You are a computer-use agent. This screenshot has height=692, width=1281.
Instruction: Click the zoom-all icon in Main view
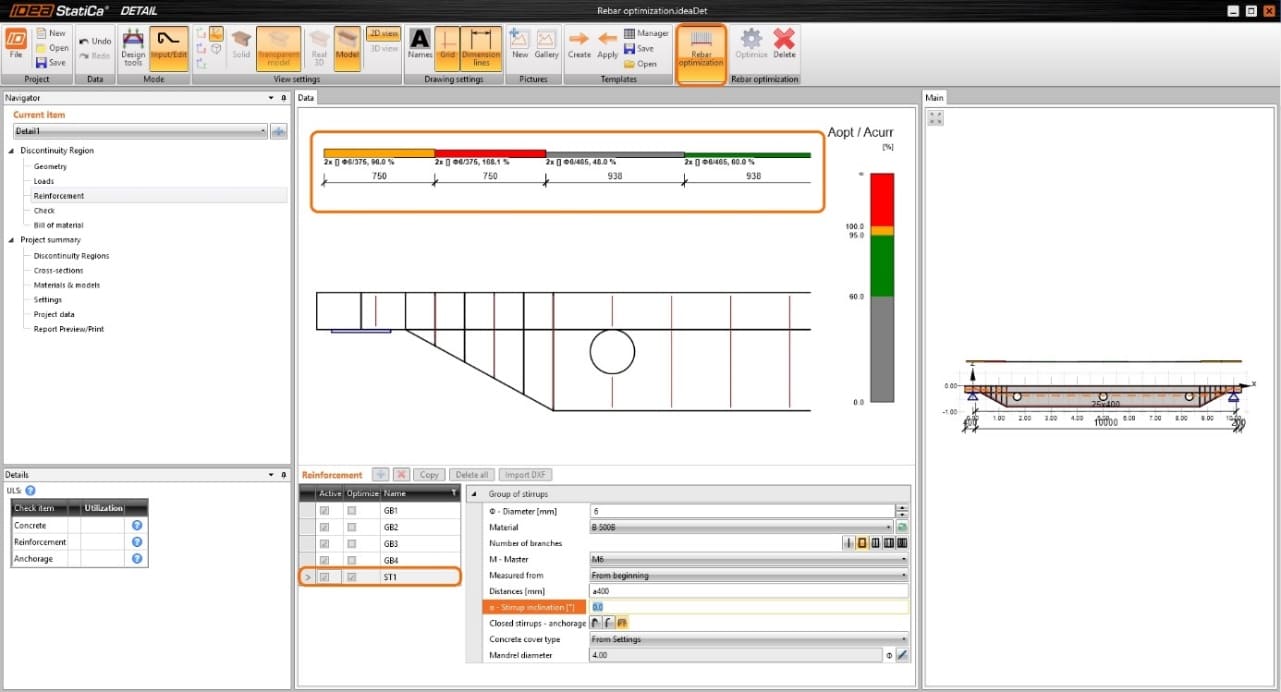936,117
